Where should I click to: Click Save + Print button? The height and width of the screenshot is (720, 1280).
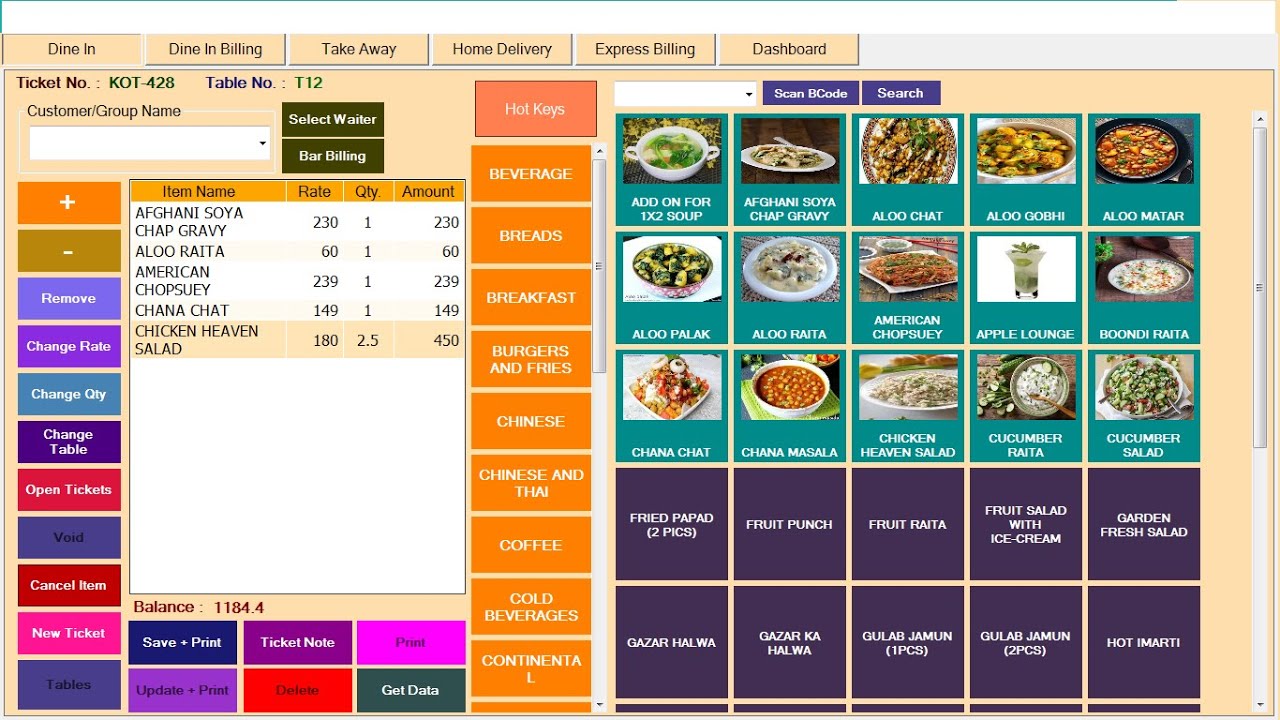182,643
